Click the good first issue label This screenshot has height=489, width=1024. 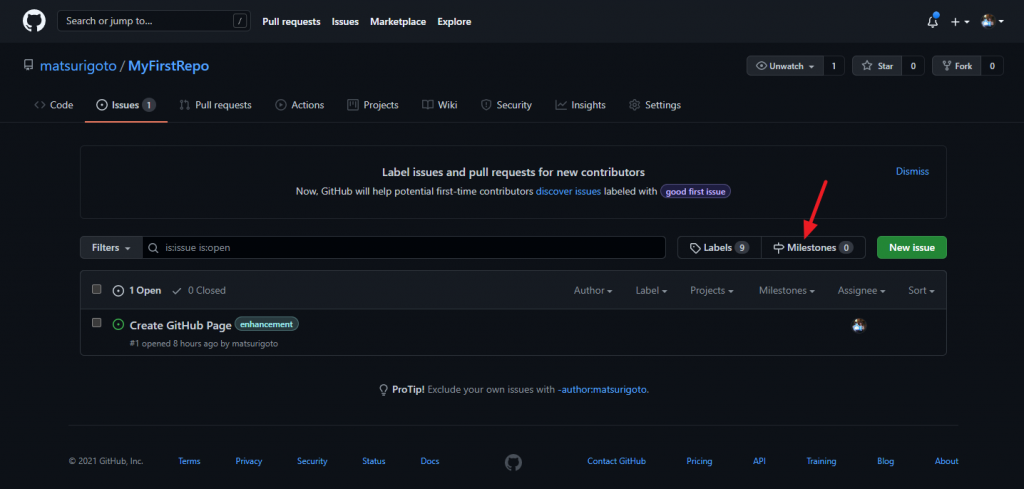[696, 192]
